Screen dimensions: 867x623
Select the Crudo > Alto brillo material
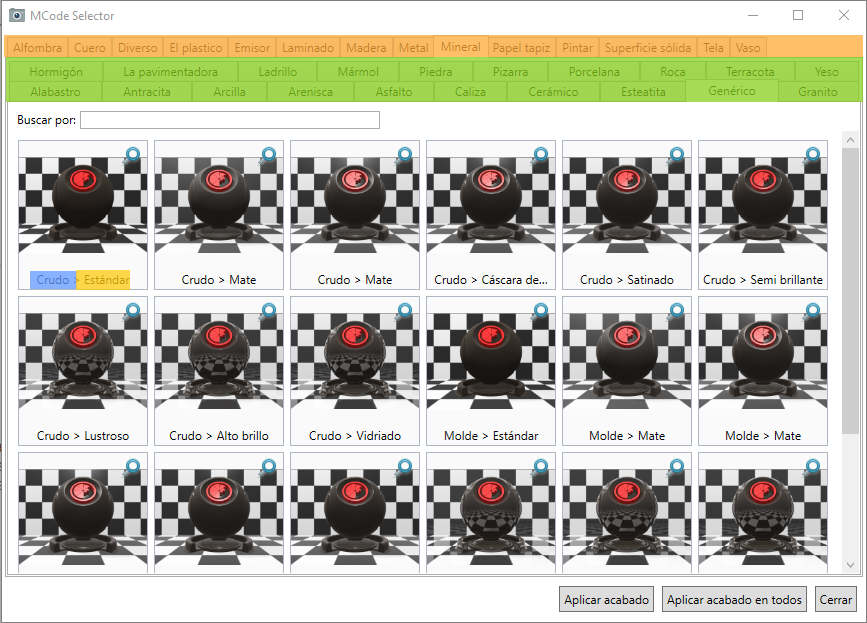[219, 371]
